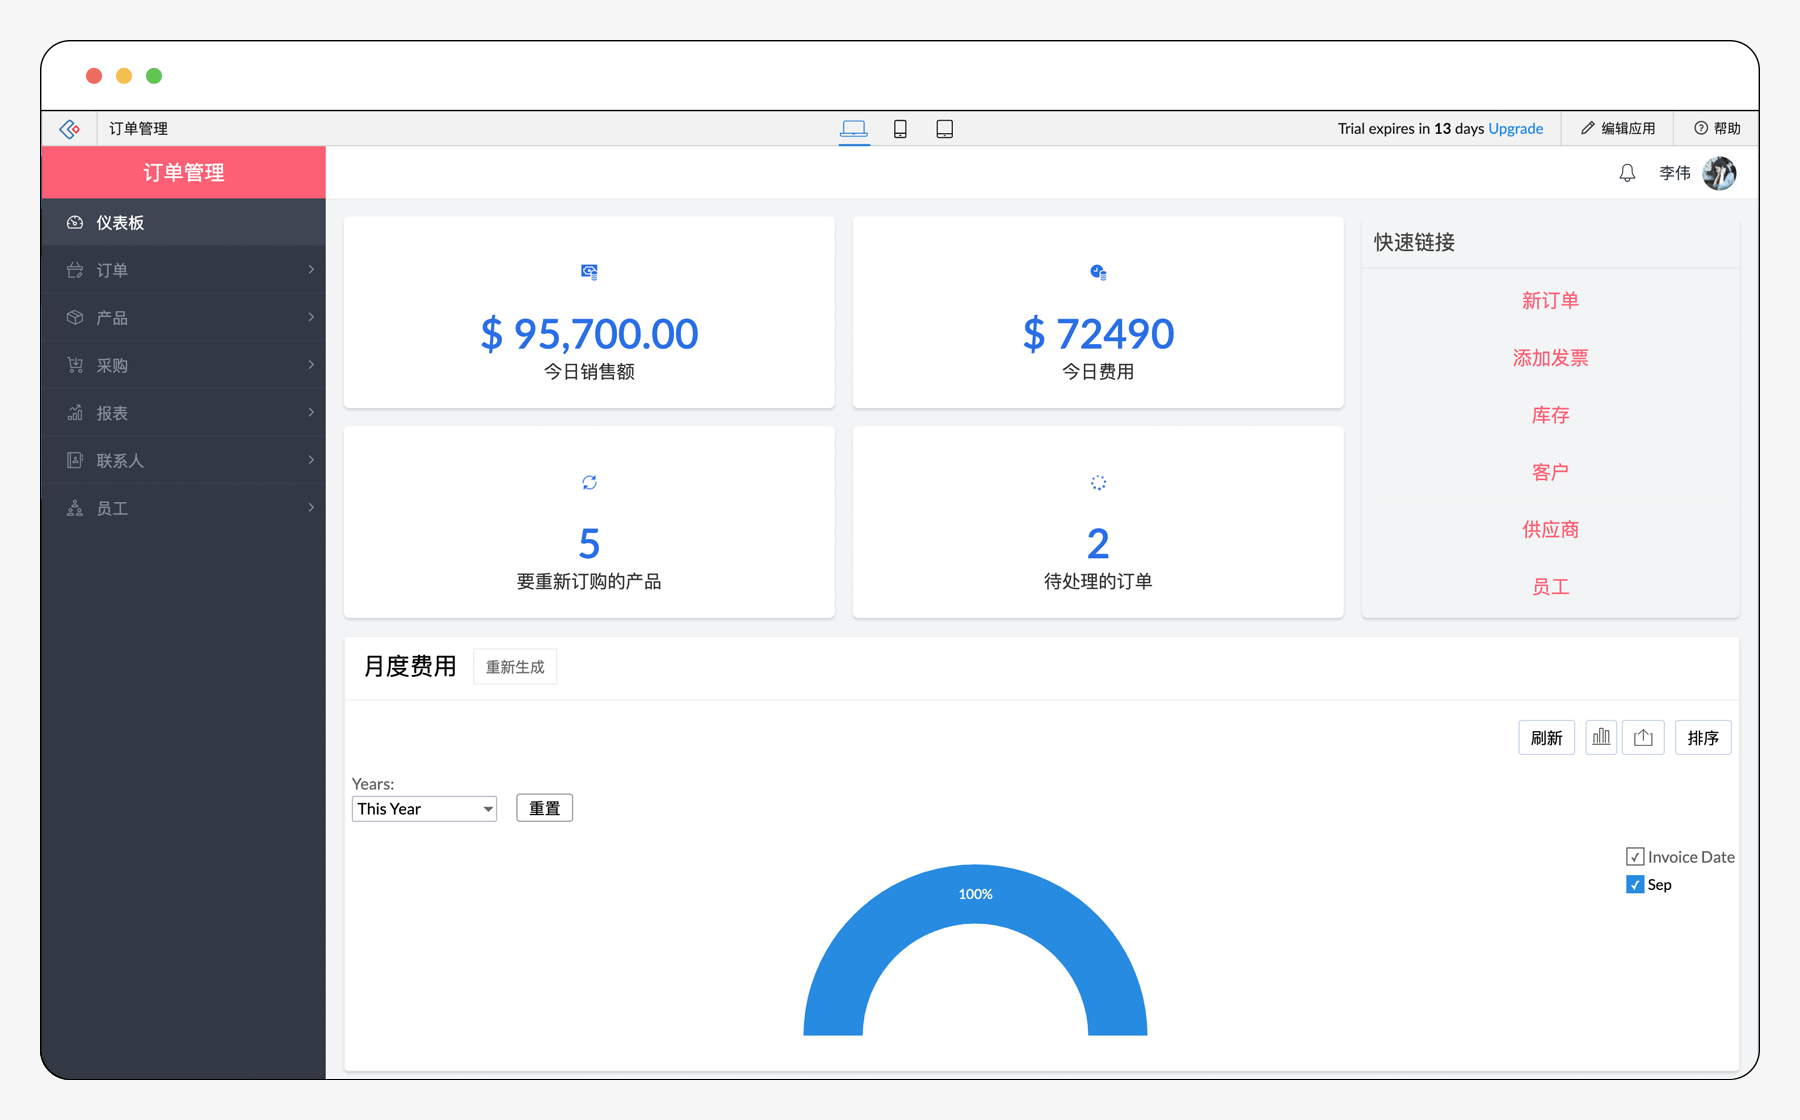1800x1120 pixels.
Task: Click the 订单管理 title in top bar
Action: 138,128
